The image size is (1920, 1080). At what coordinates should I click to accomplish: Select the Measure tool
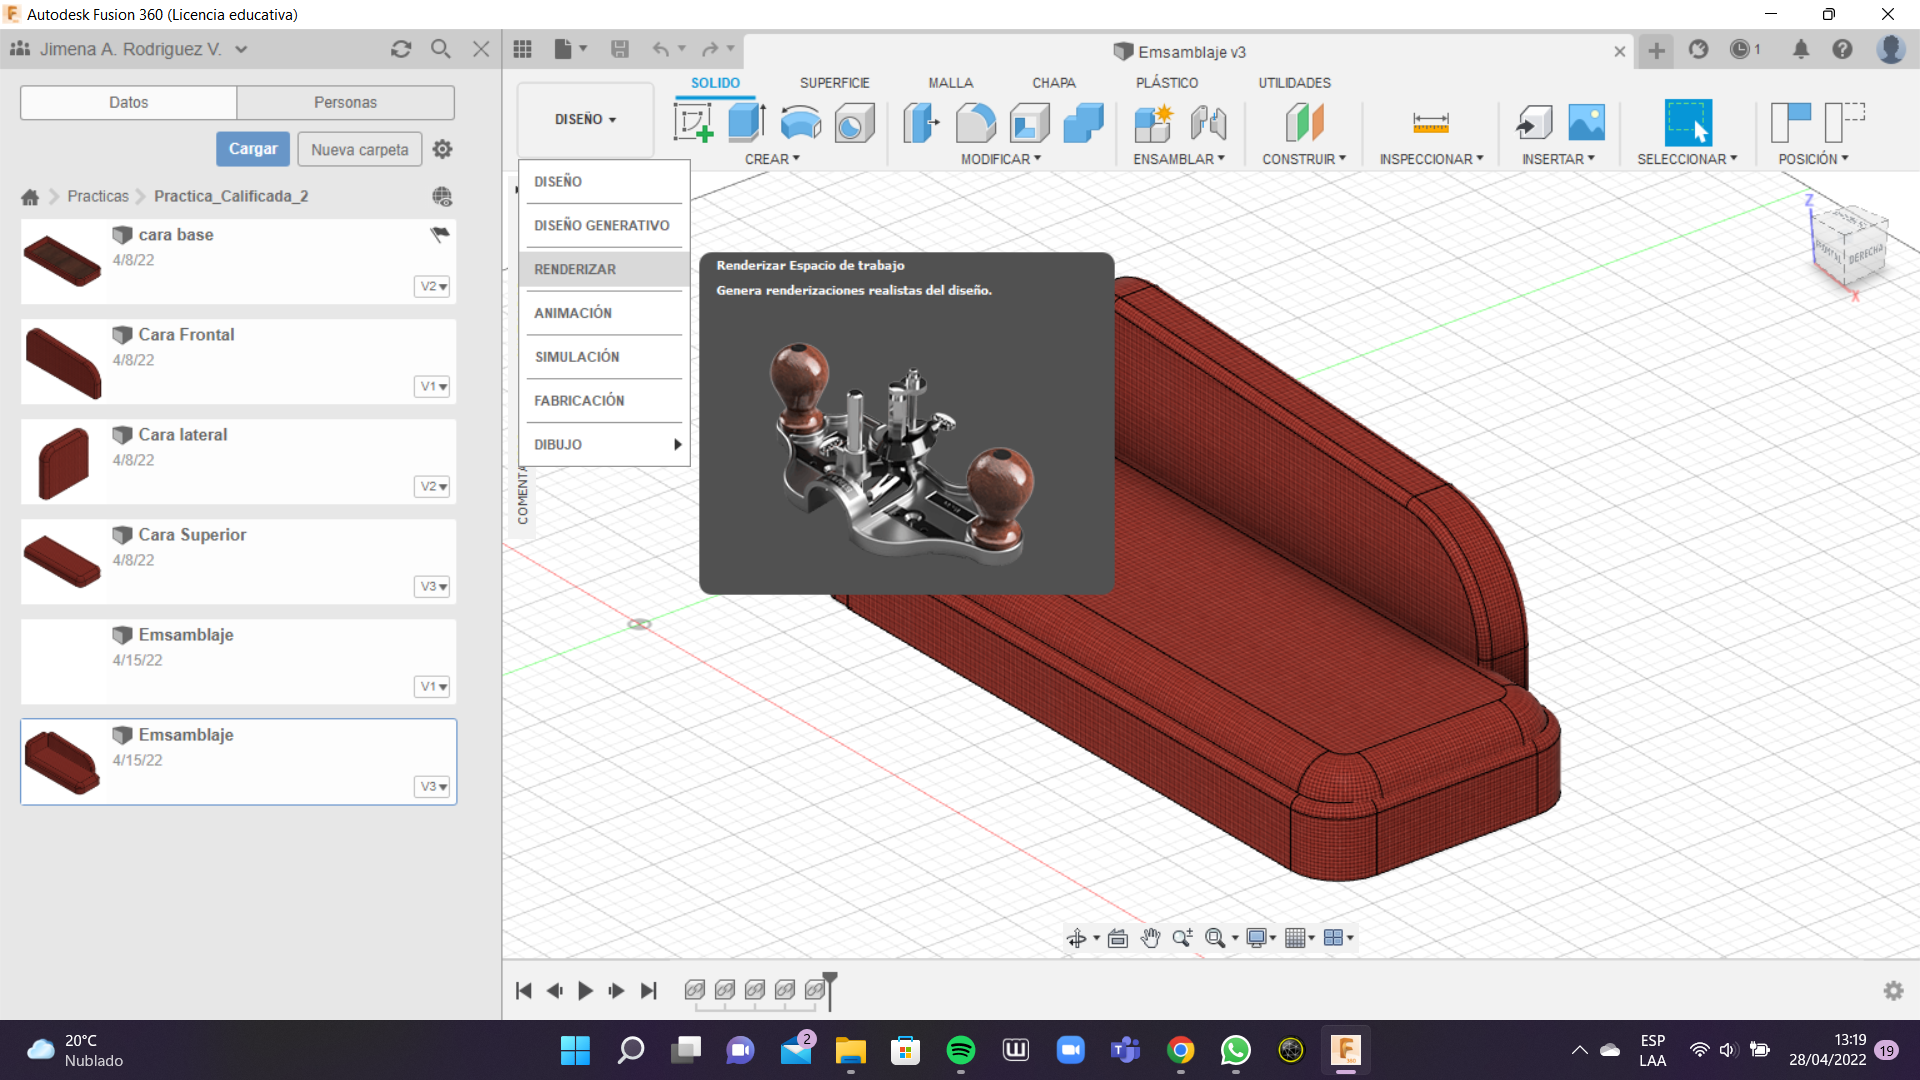point(1431,123)
